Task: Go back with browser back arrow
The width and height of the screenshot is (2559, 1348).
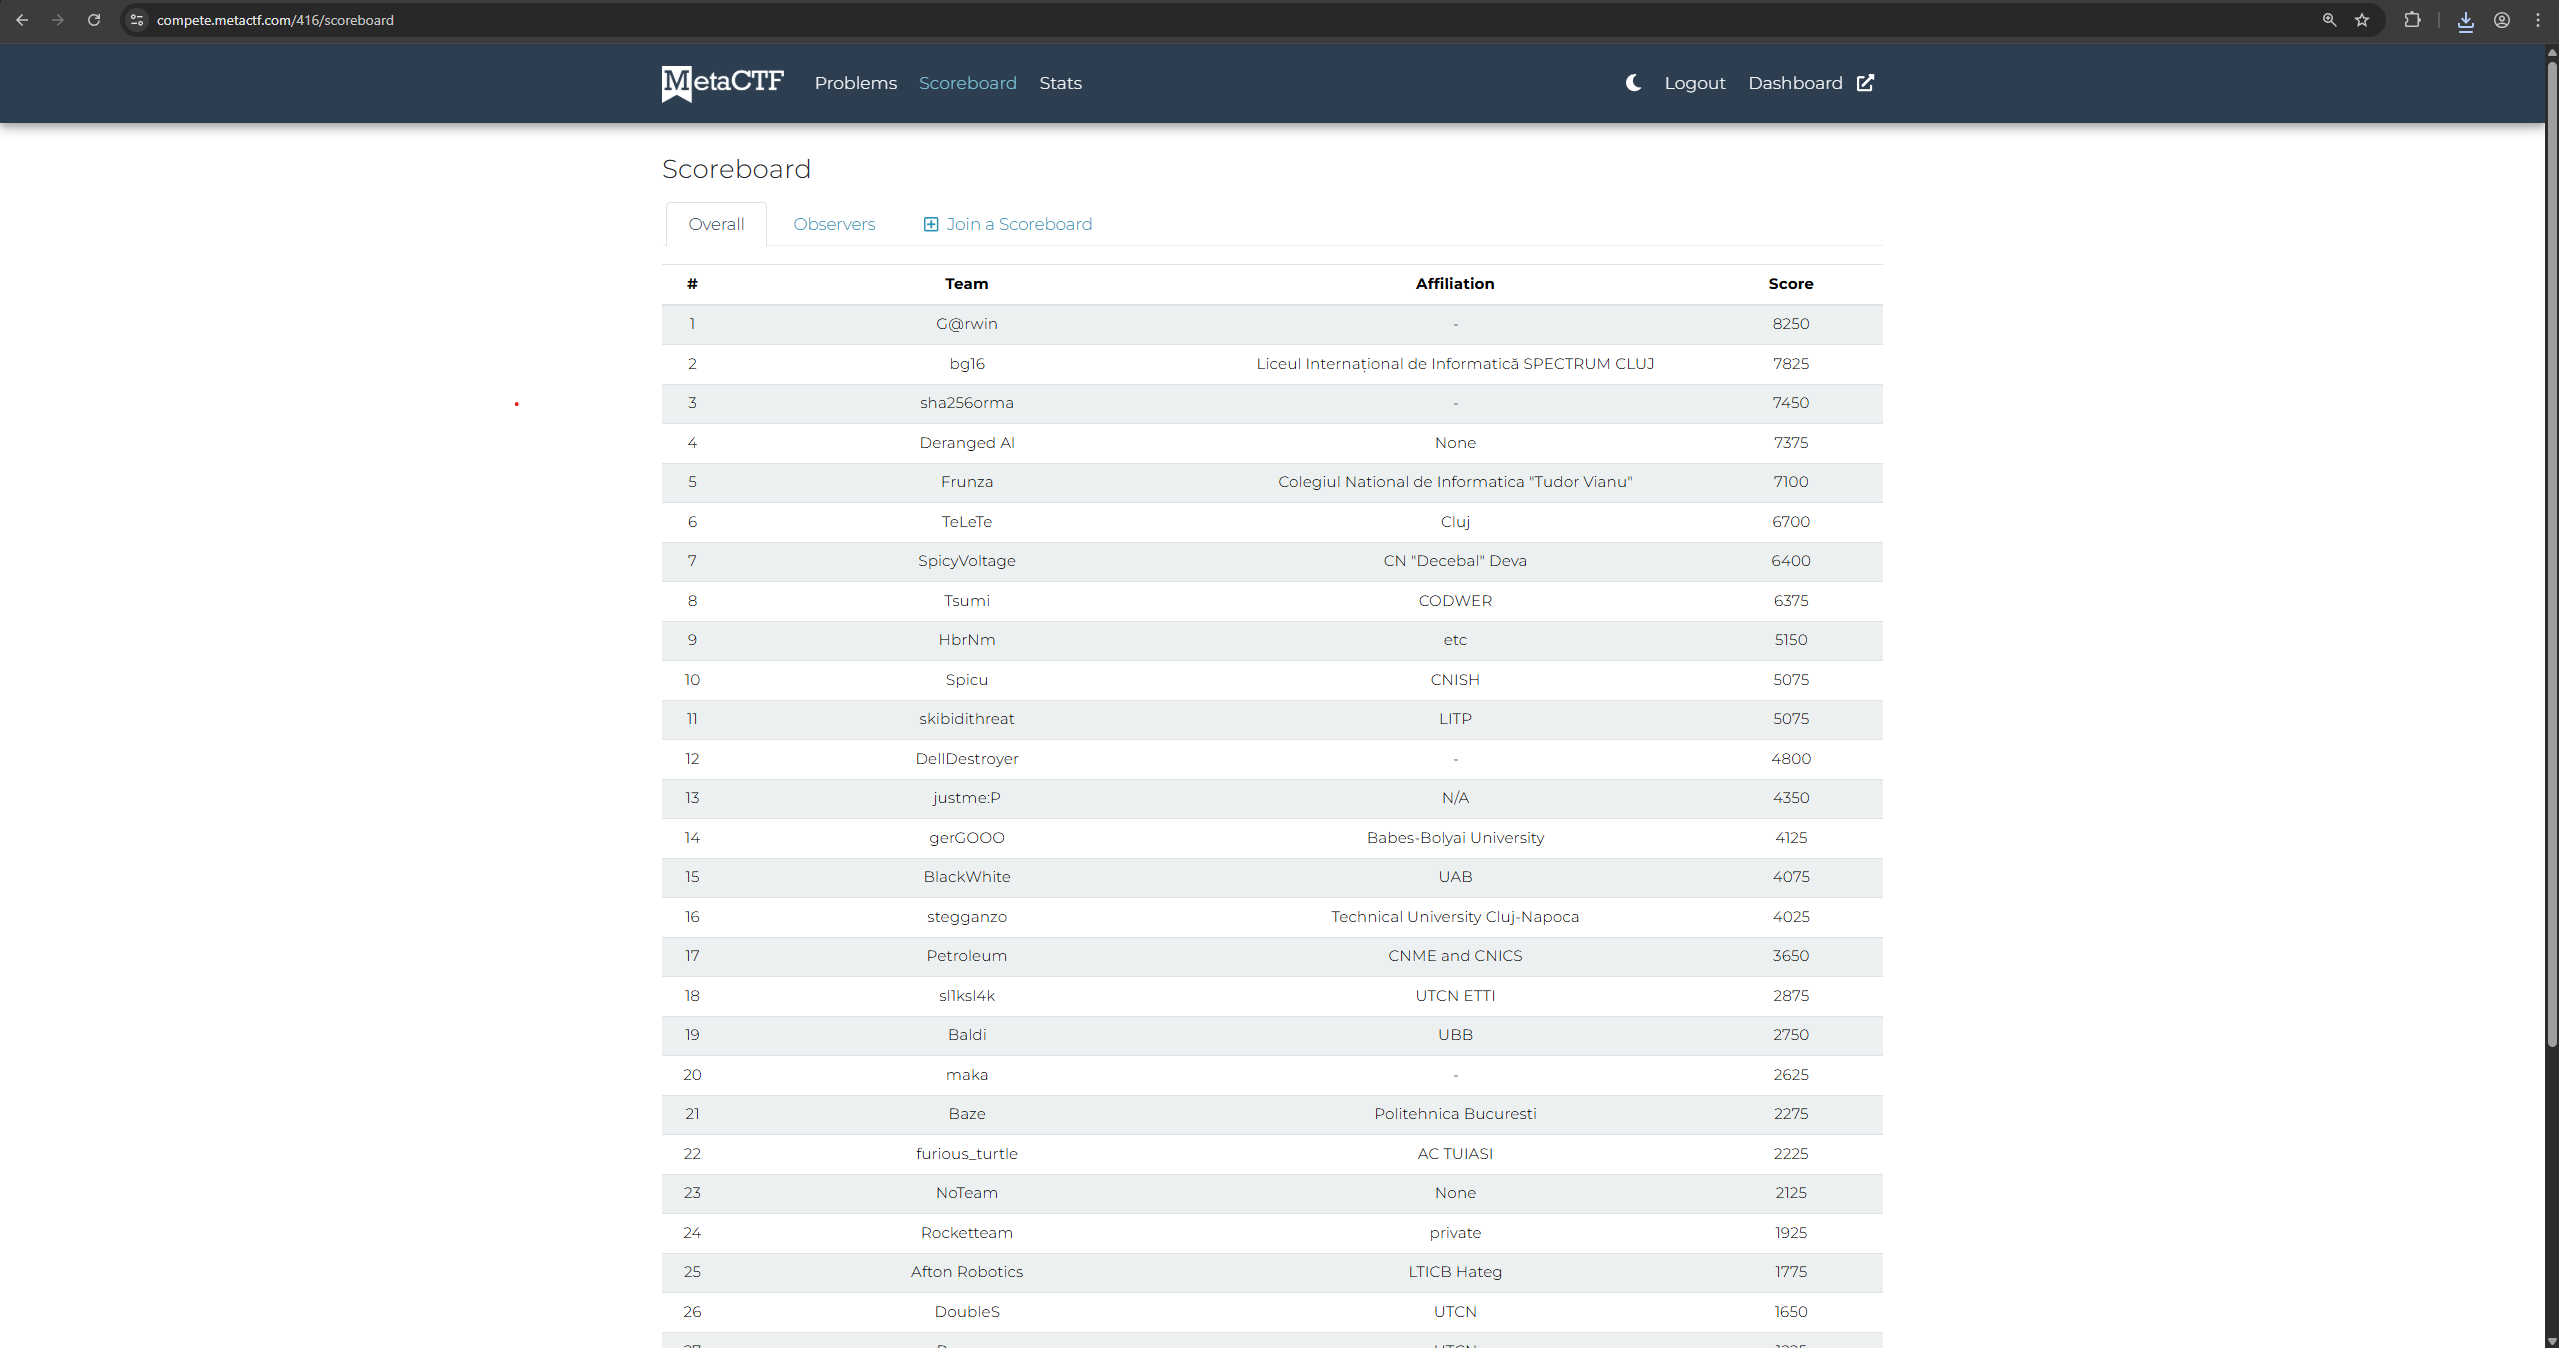Action: click(22, 20)
